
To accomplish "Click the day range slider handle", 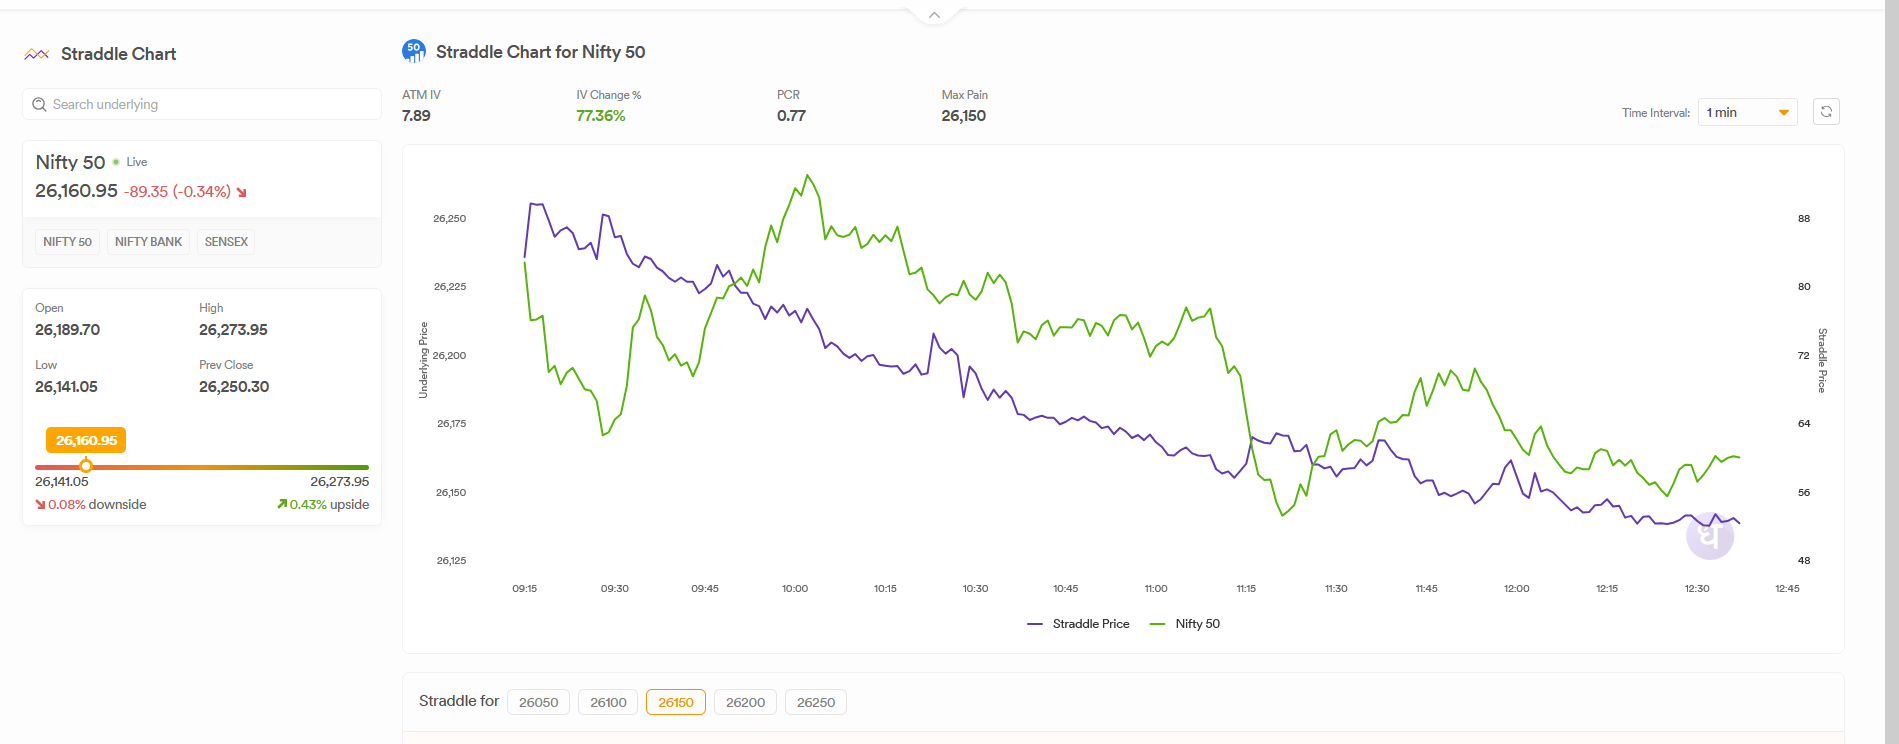I will click(86, 466).
